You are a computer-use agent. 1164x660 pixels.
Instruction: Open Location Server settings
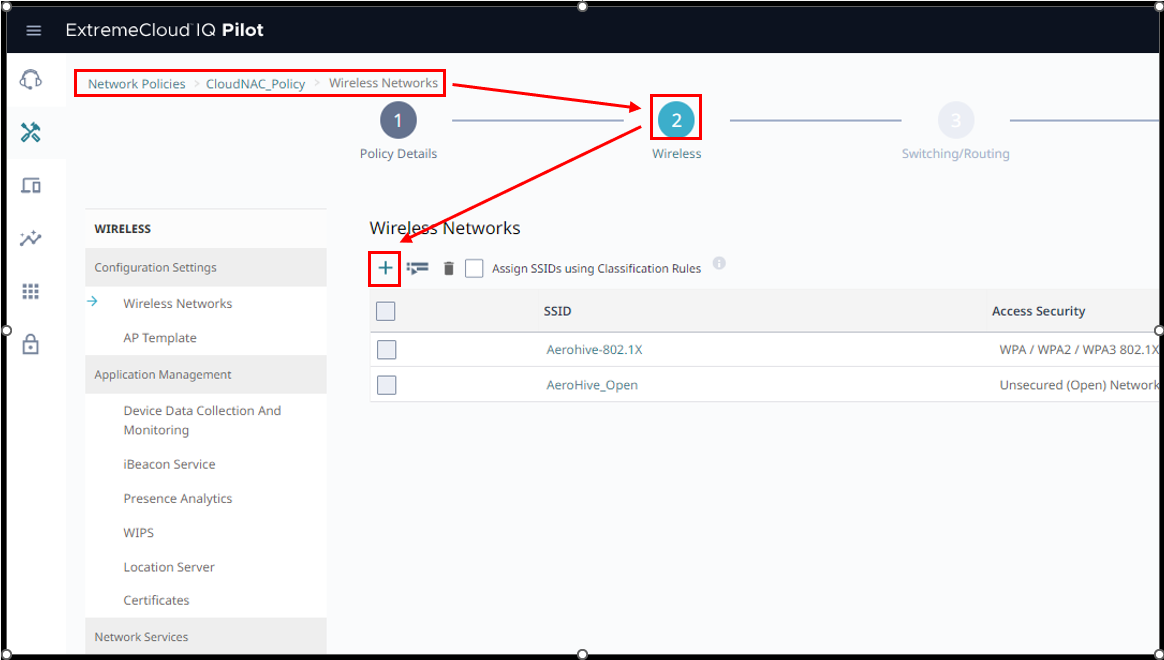(169, 567)
